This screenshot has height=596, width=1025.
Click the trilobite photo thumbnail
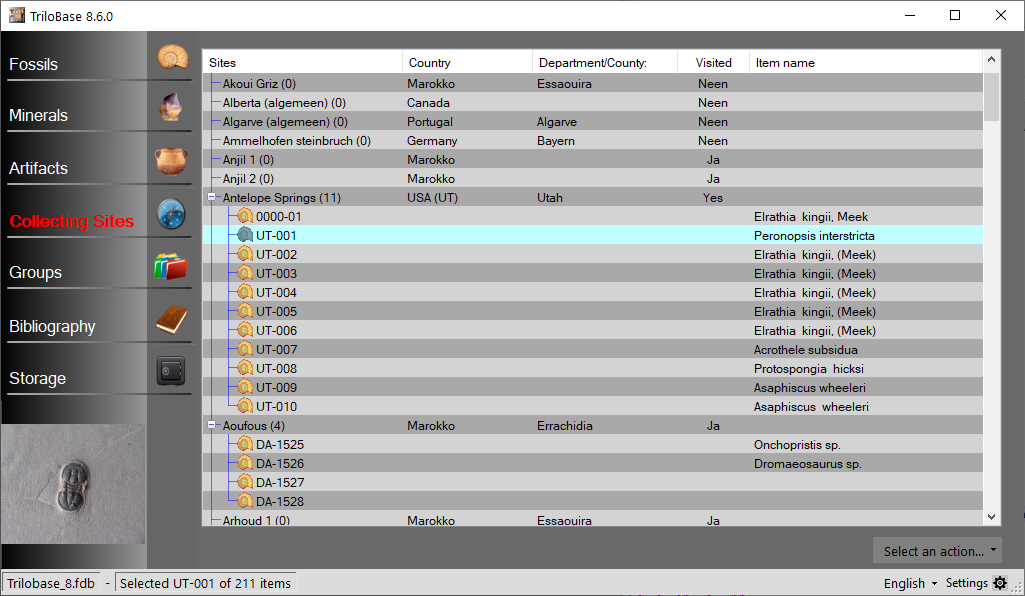73,484
